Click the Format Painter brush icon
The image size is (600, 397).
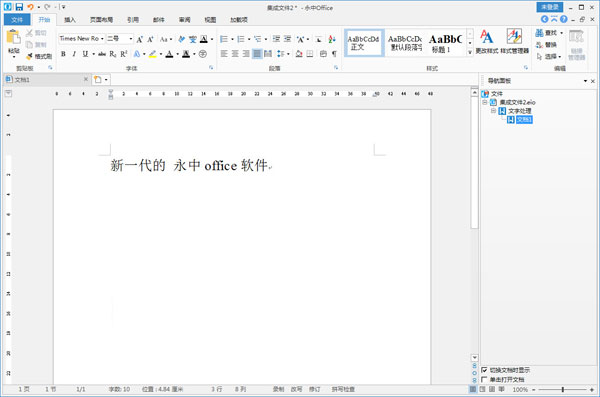pos(29,57)
